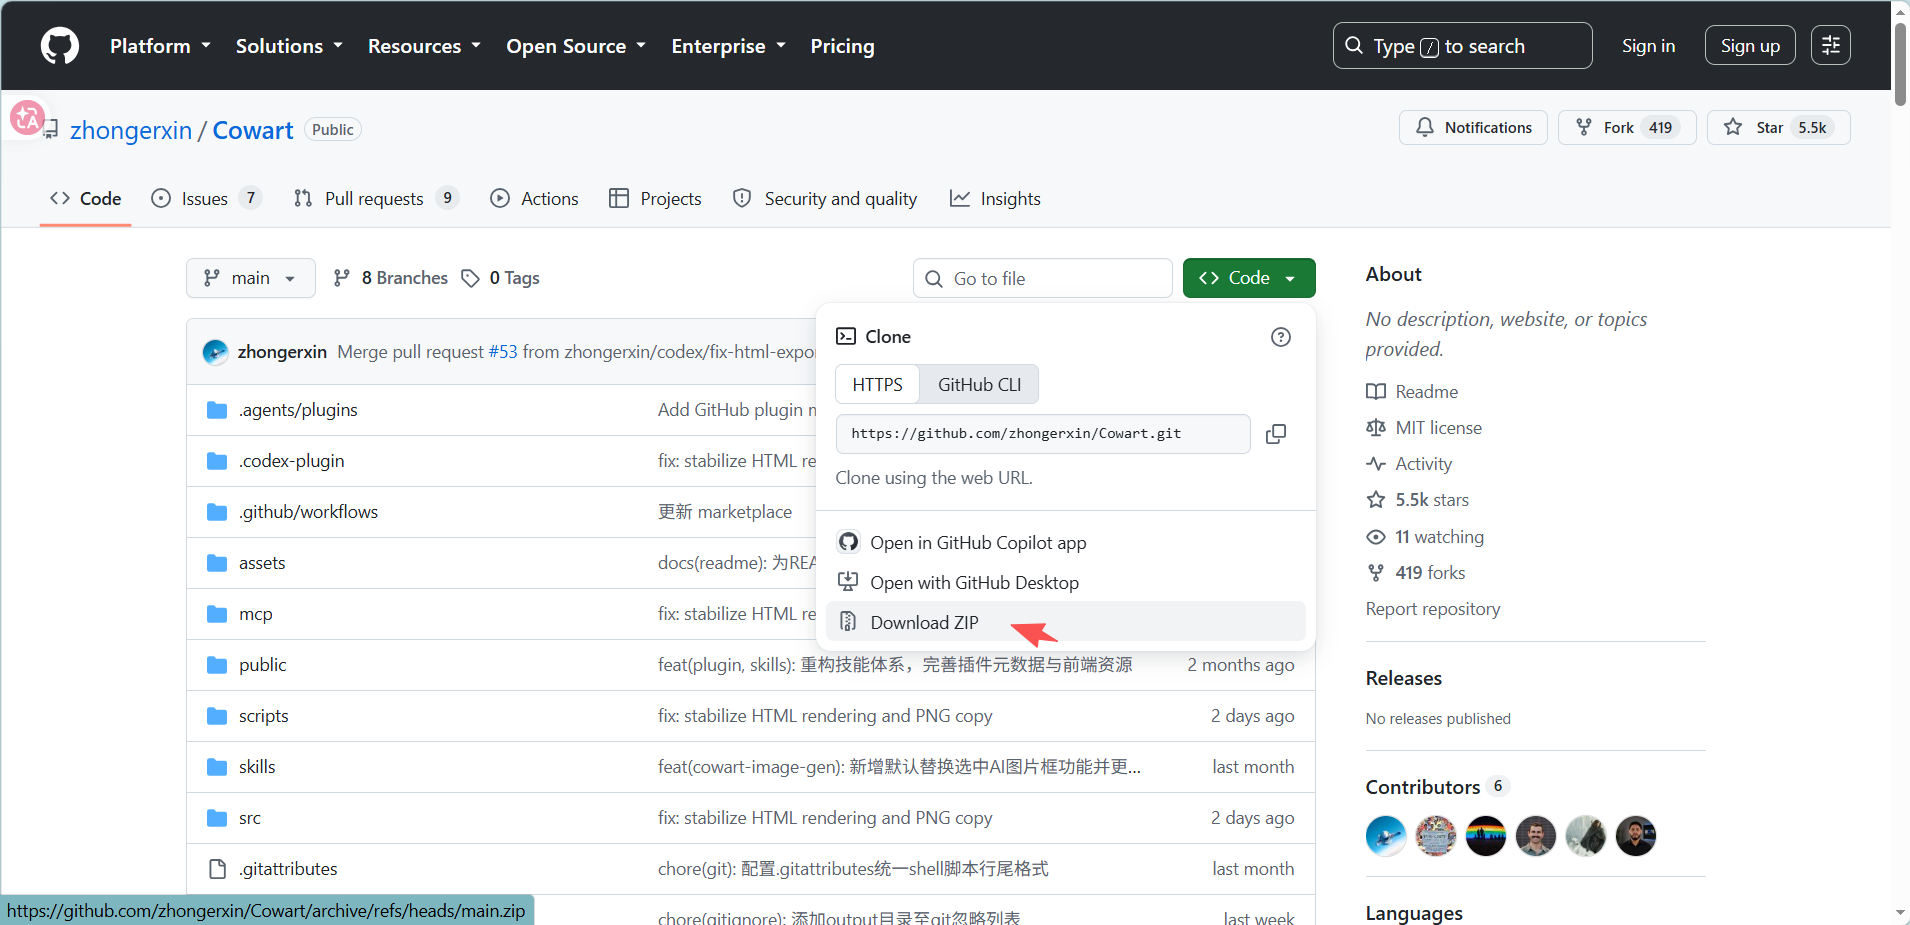Screen dimensions: 1910x925
Task: Expand the Resources menu
Action: coord(424,46)
